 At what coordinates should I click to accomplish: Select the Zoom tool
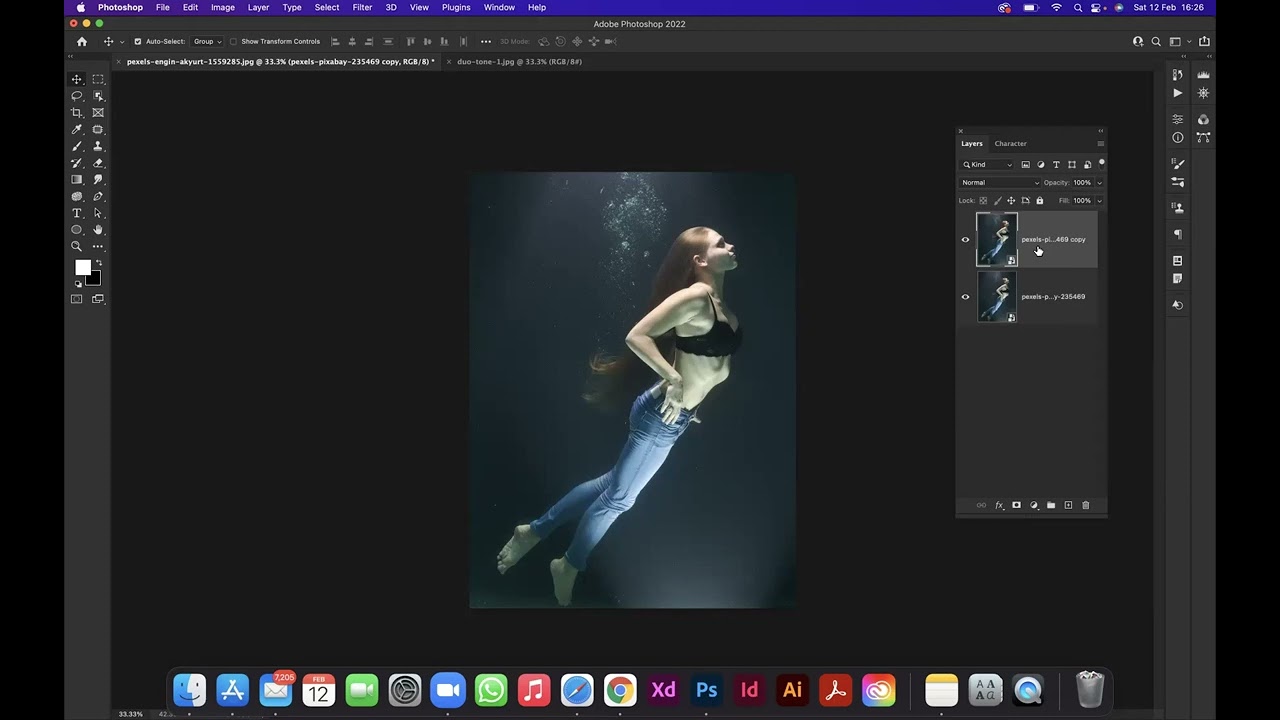click(x=77, y=246)
